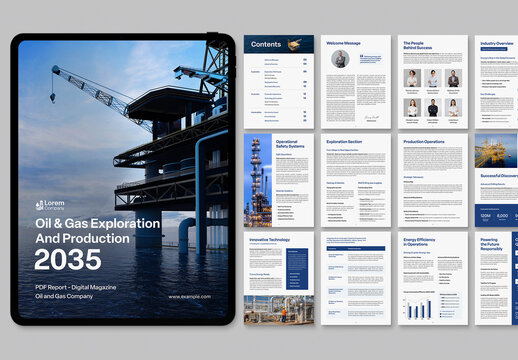
Task: Open The People Behind Success page
Action: click(x=433, y=82)
